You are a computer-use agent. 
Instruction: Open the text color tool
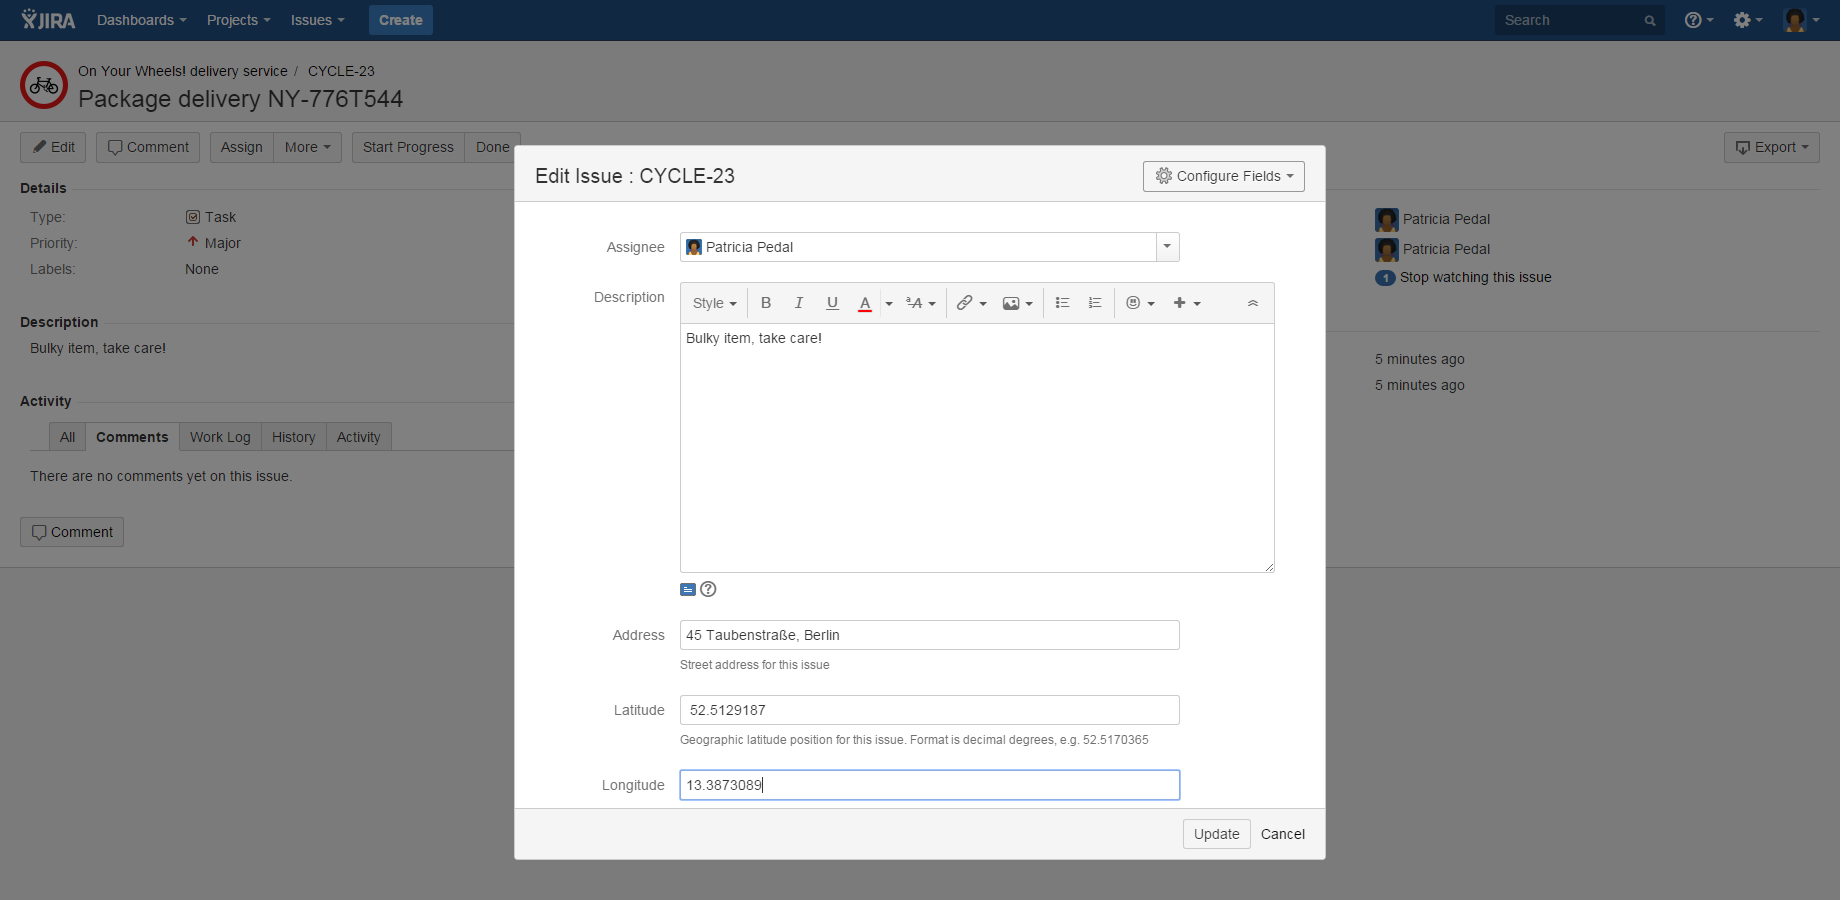tap(865, 302)
